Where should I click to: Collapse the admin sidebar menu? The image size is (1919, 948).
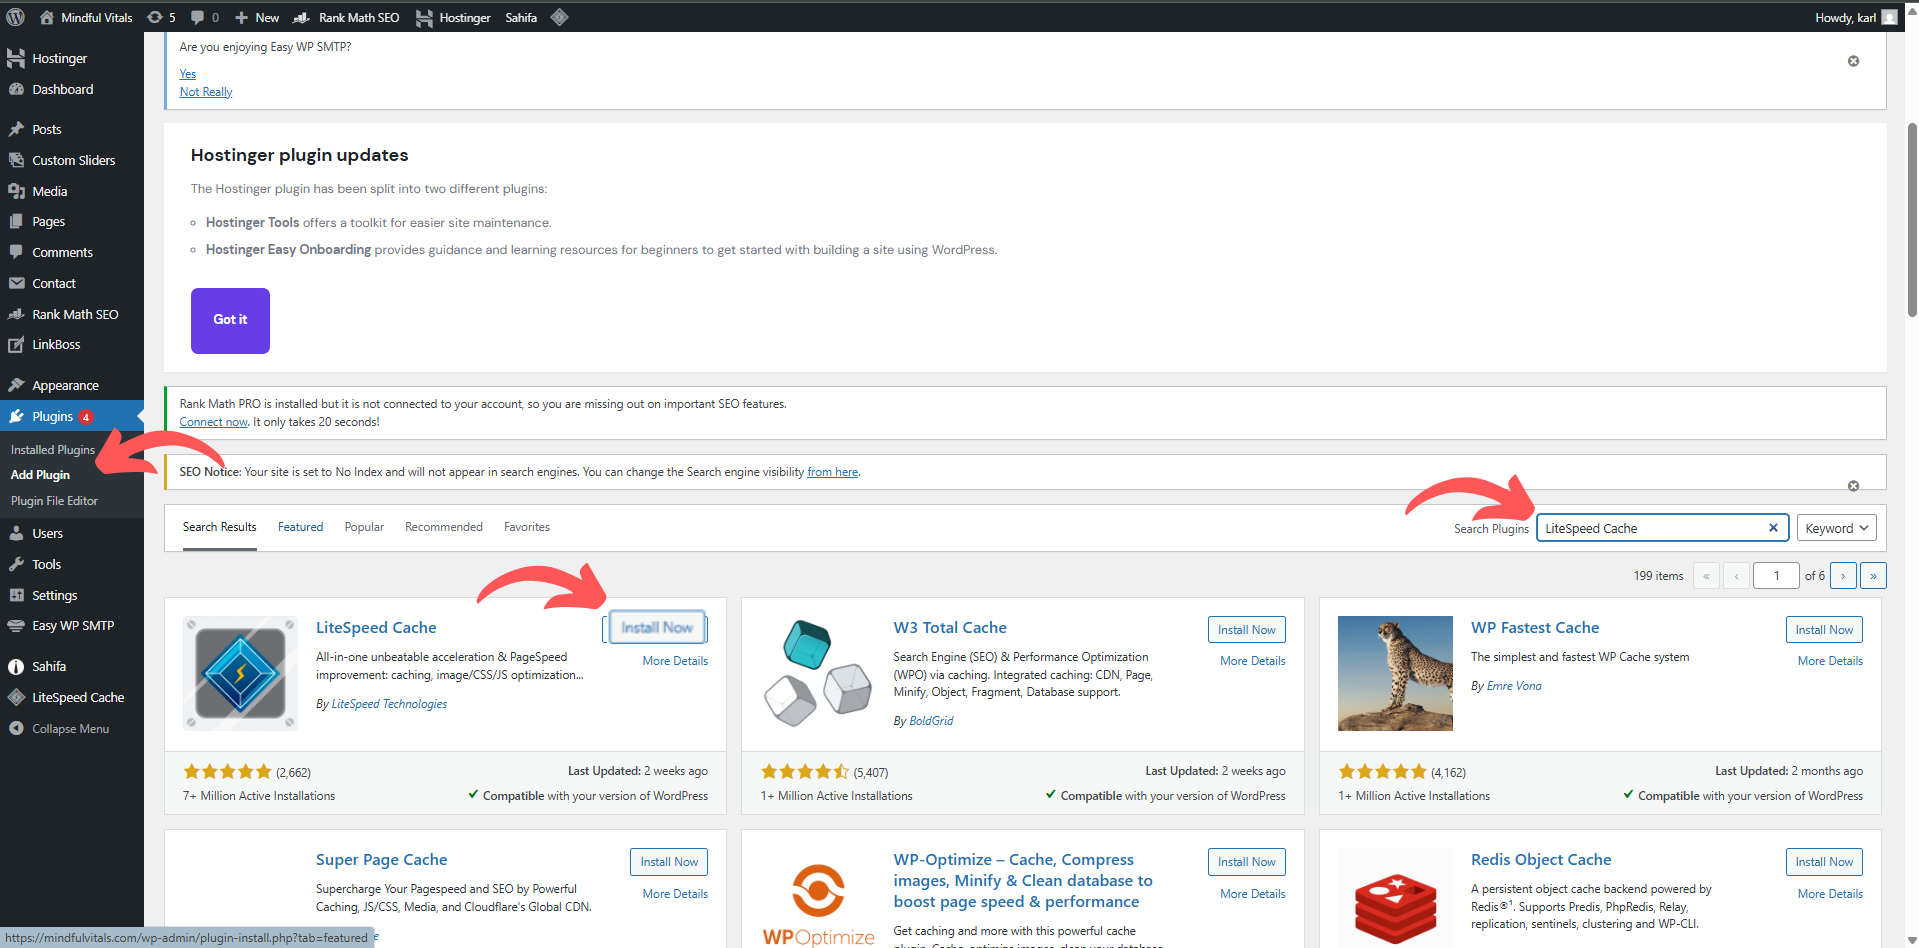[72, 728]
